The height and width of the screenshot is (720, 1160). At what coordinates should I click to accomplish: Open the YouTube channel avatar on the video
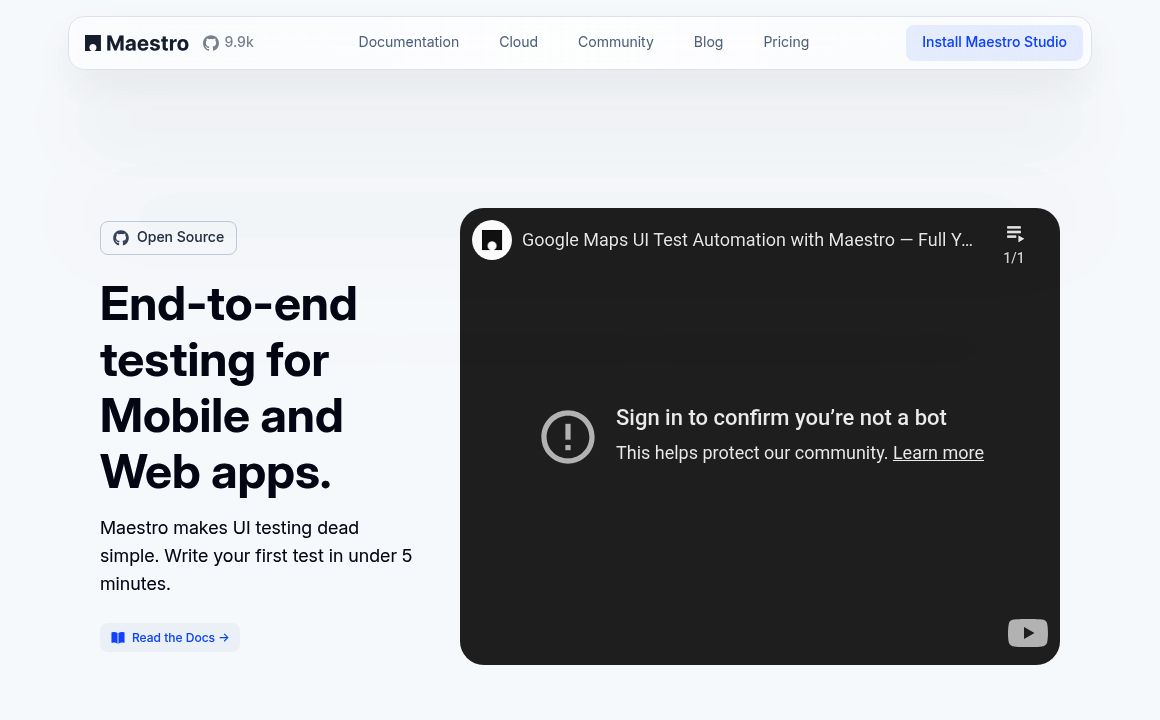tap(492, 240)
